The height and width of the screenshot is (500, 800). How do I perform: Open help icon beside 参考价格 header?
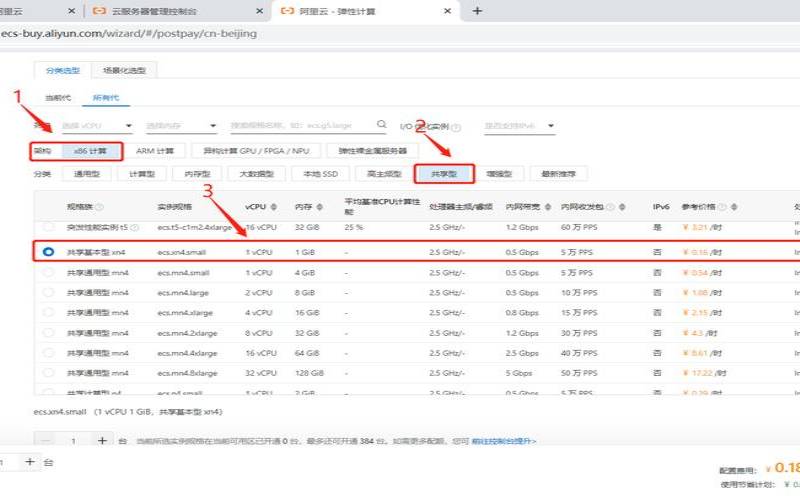722,207
